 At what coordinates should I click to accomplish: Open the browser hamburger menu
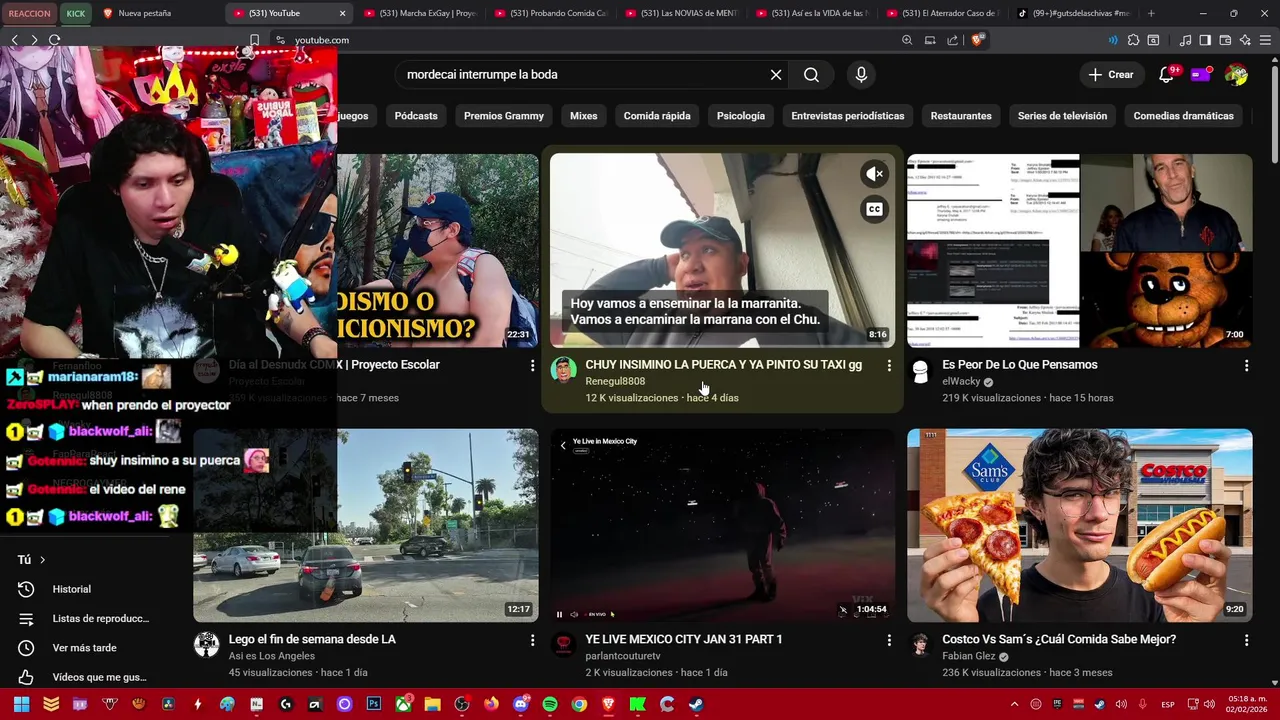(1265, 40)
